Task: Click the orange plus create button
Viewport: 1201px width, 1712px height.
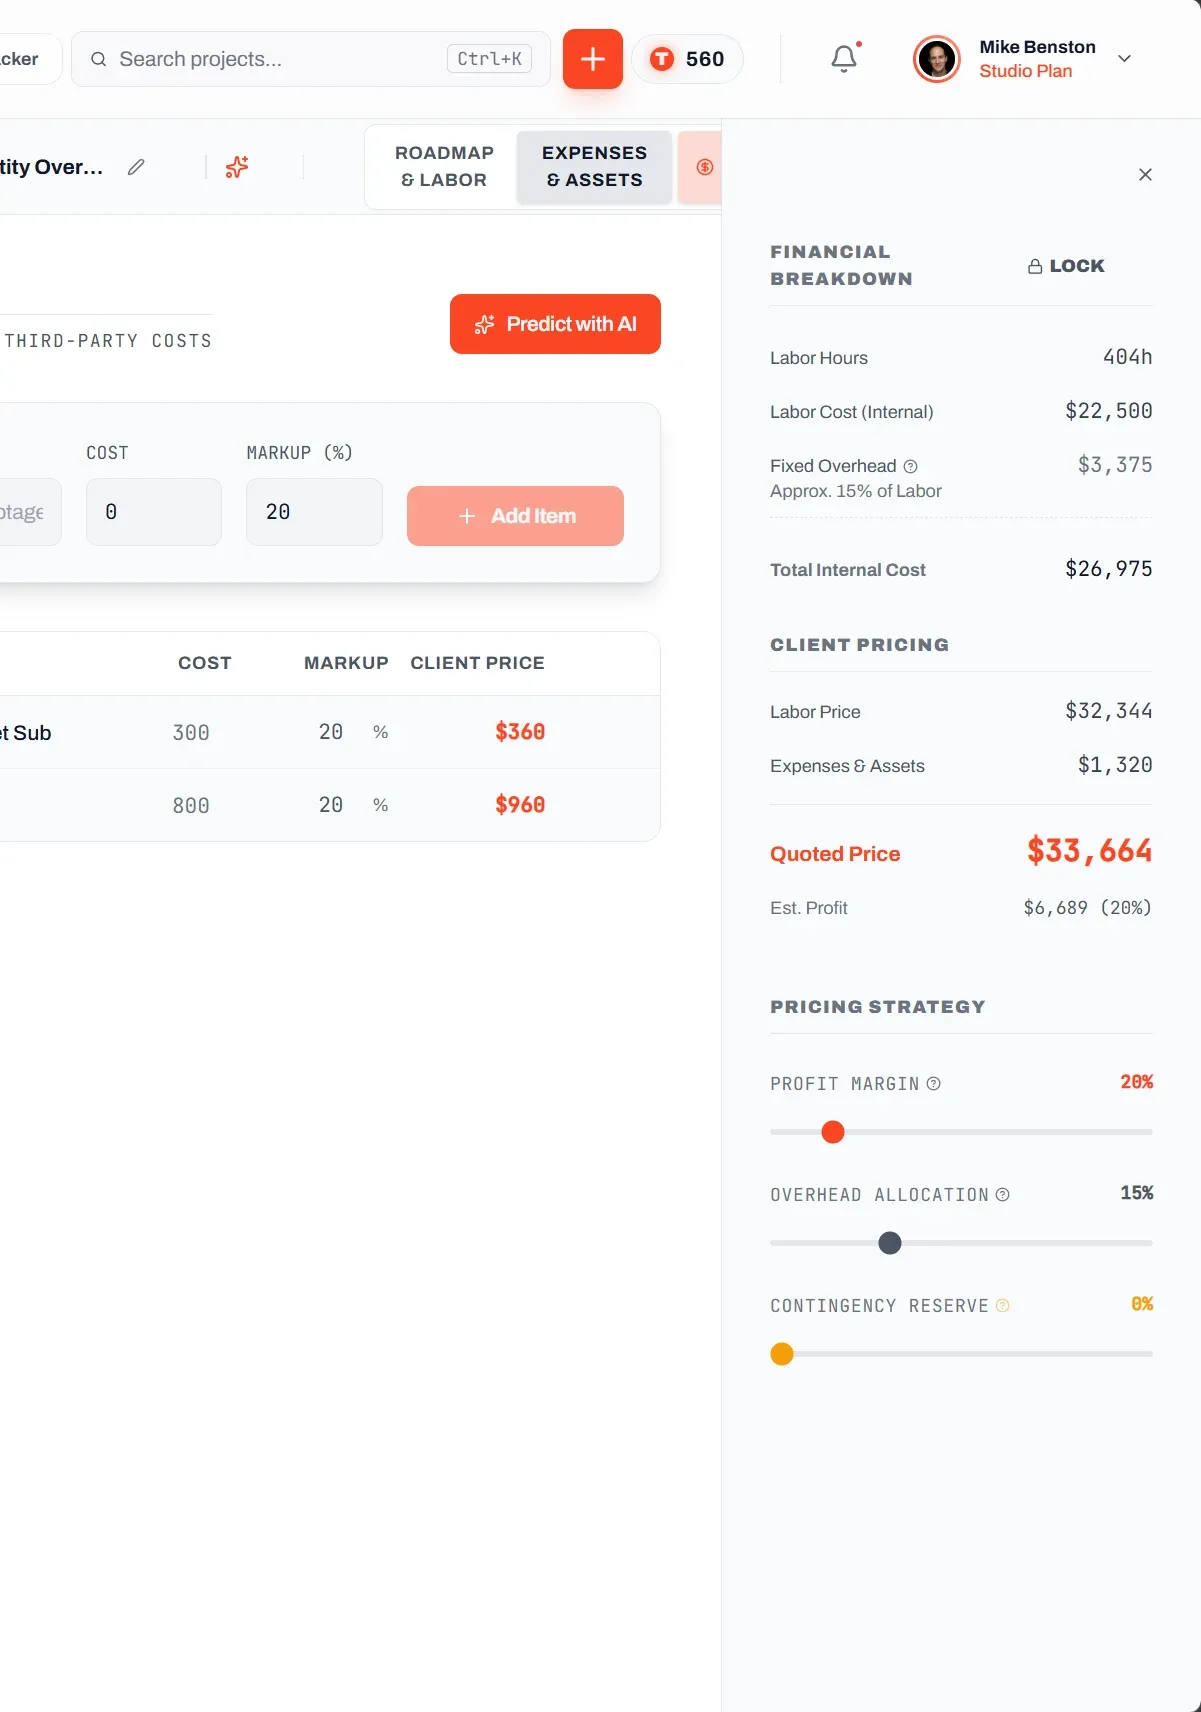Action: pos(592,59)
